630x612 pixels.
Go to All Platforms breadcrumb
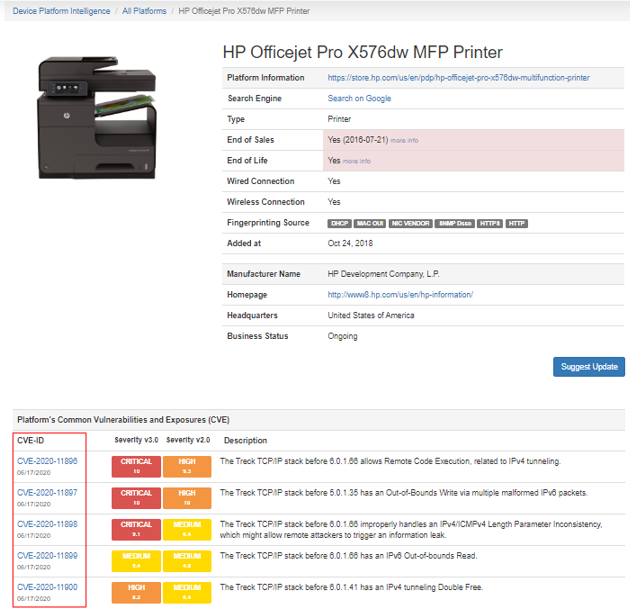tap(144, 11)
